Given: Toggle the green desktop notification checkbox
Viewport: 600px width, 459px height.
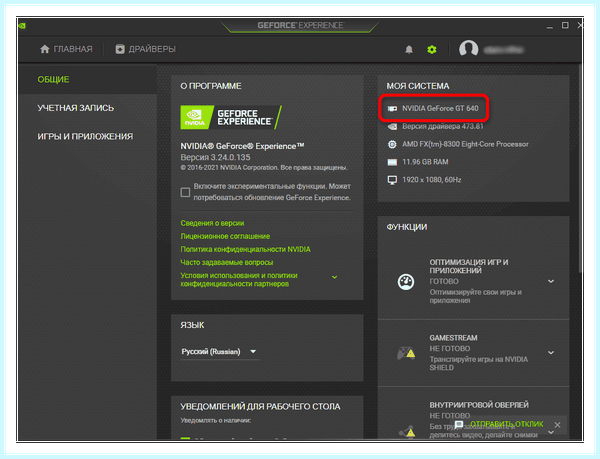Looking at the screenshot, I should pyautogui.click(x=185, y=438).
